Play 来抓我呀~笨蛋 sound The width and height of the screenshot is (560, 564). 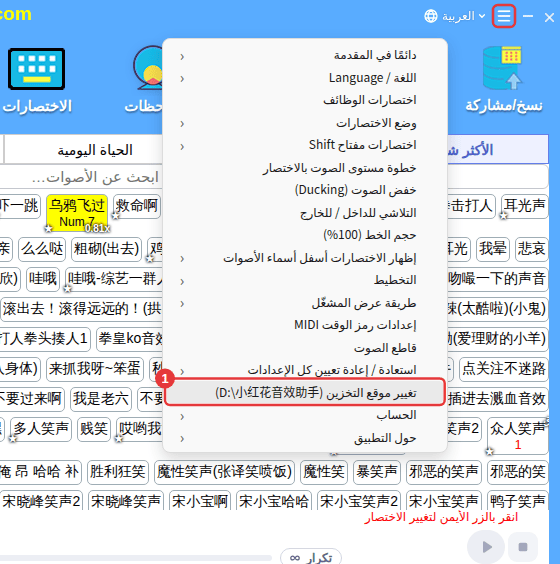click(x=95, y=369)
